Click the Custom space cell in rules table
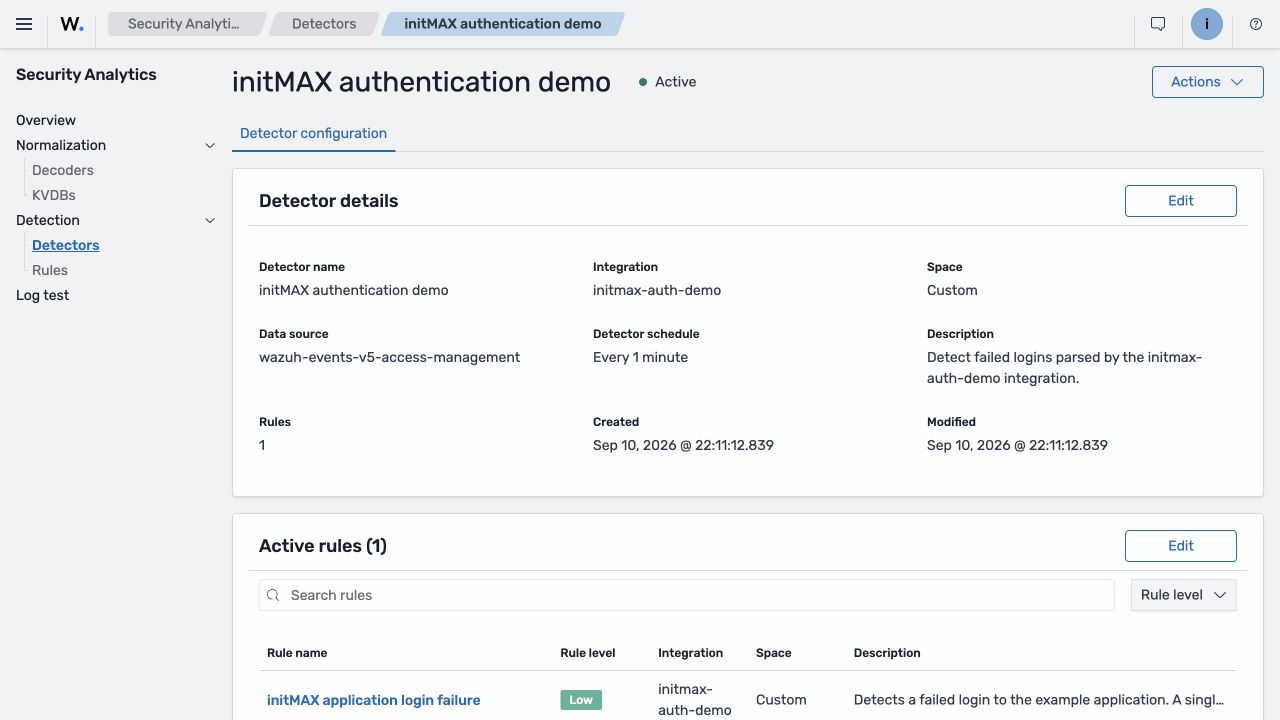This screenshot has height=720, width=1280. (781, 700)
